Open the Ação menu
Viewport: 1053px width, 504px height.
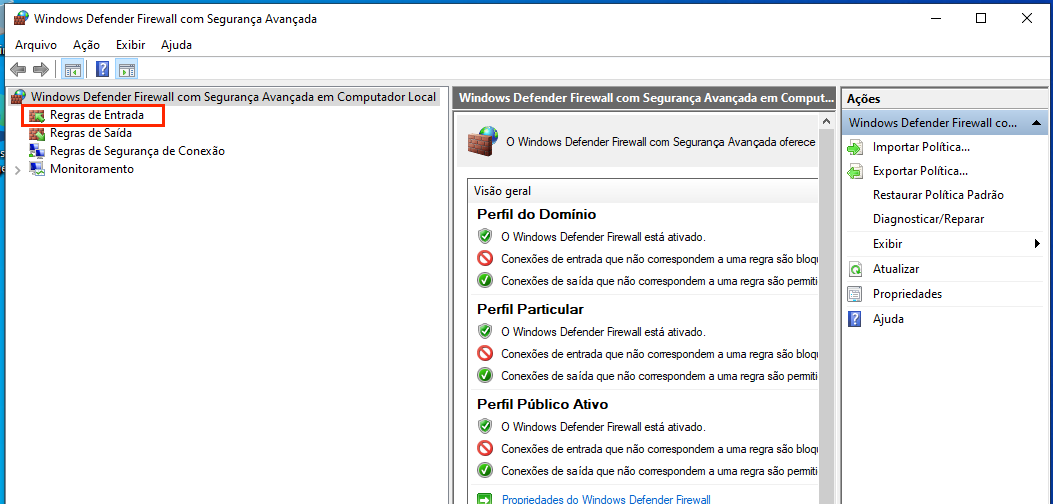87,45
